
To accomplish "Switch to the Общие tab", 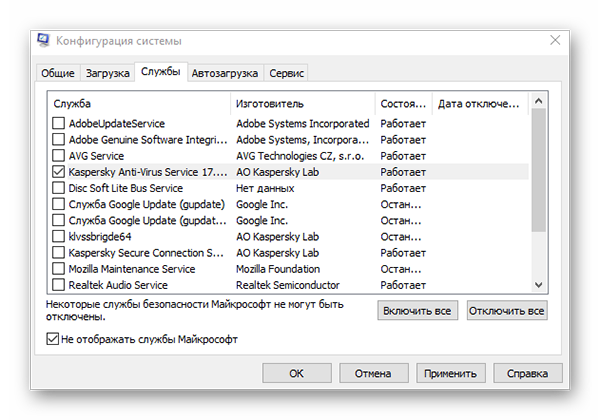I will (58, 73).
